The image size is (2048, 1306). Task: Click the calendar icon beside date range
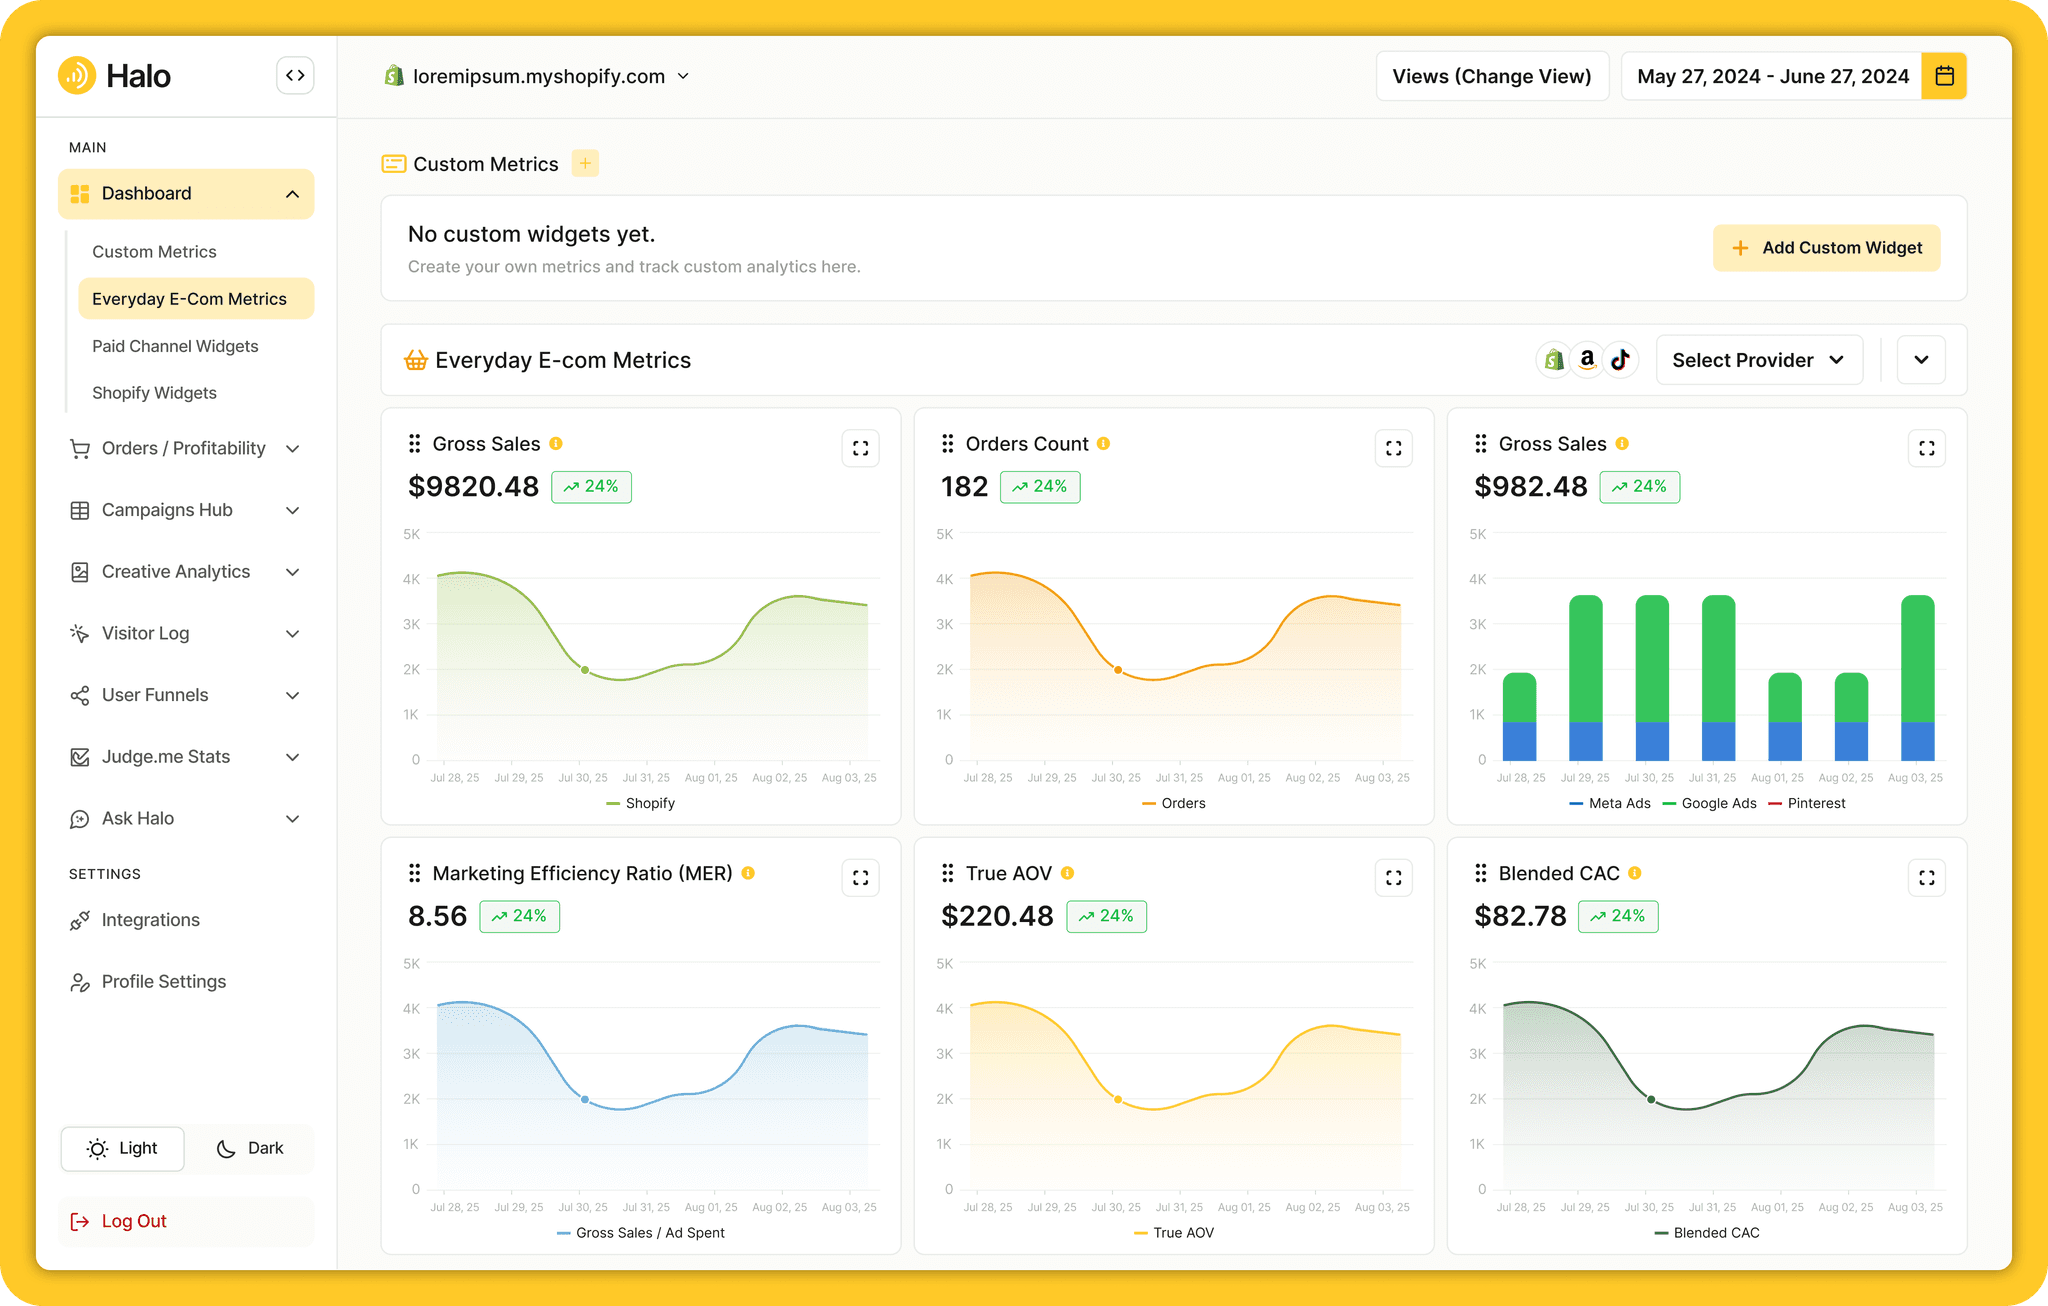(x=1944, y=76)
